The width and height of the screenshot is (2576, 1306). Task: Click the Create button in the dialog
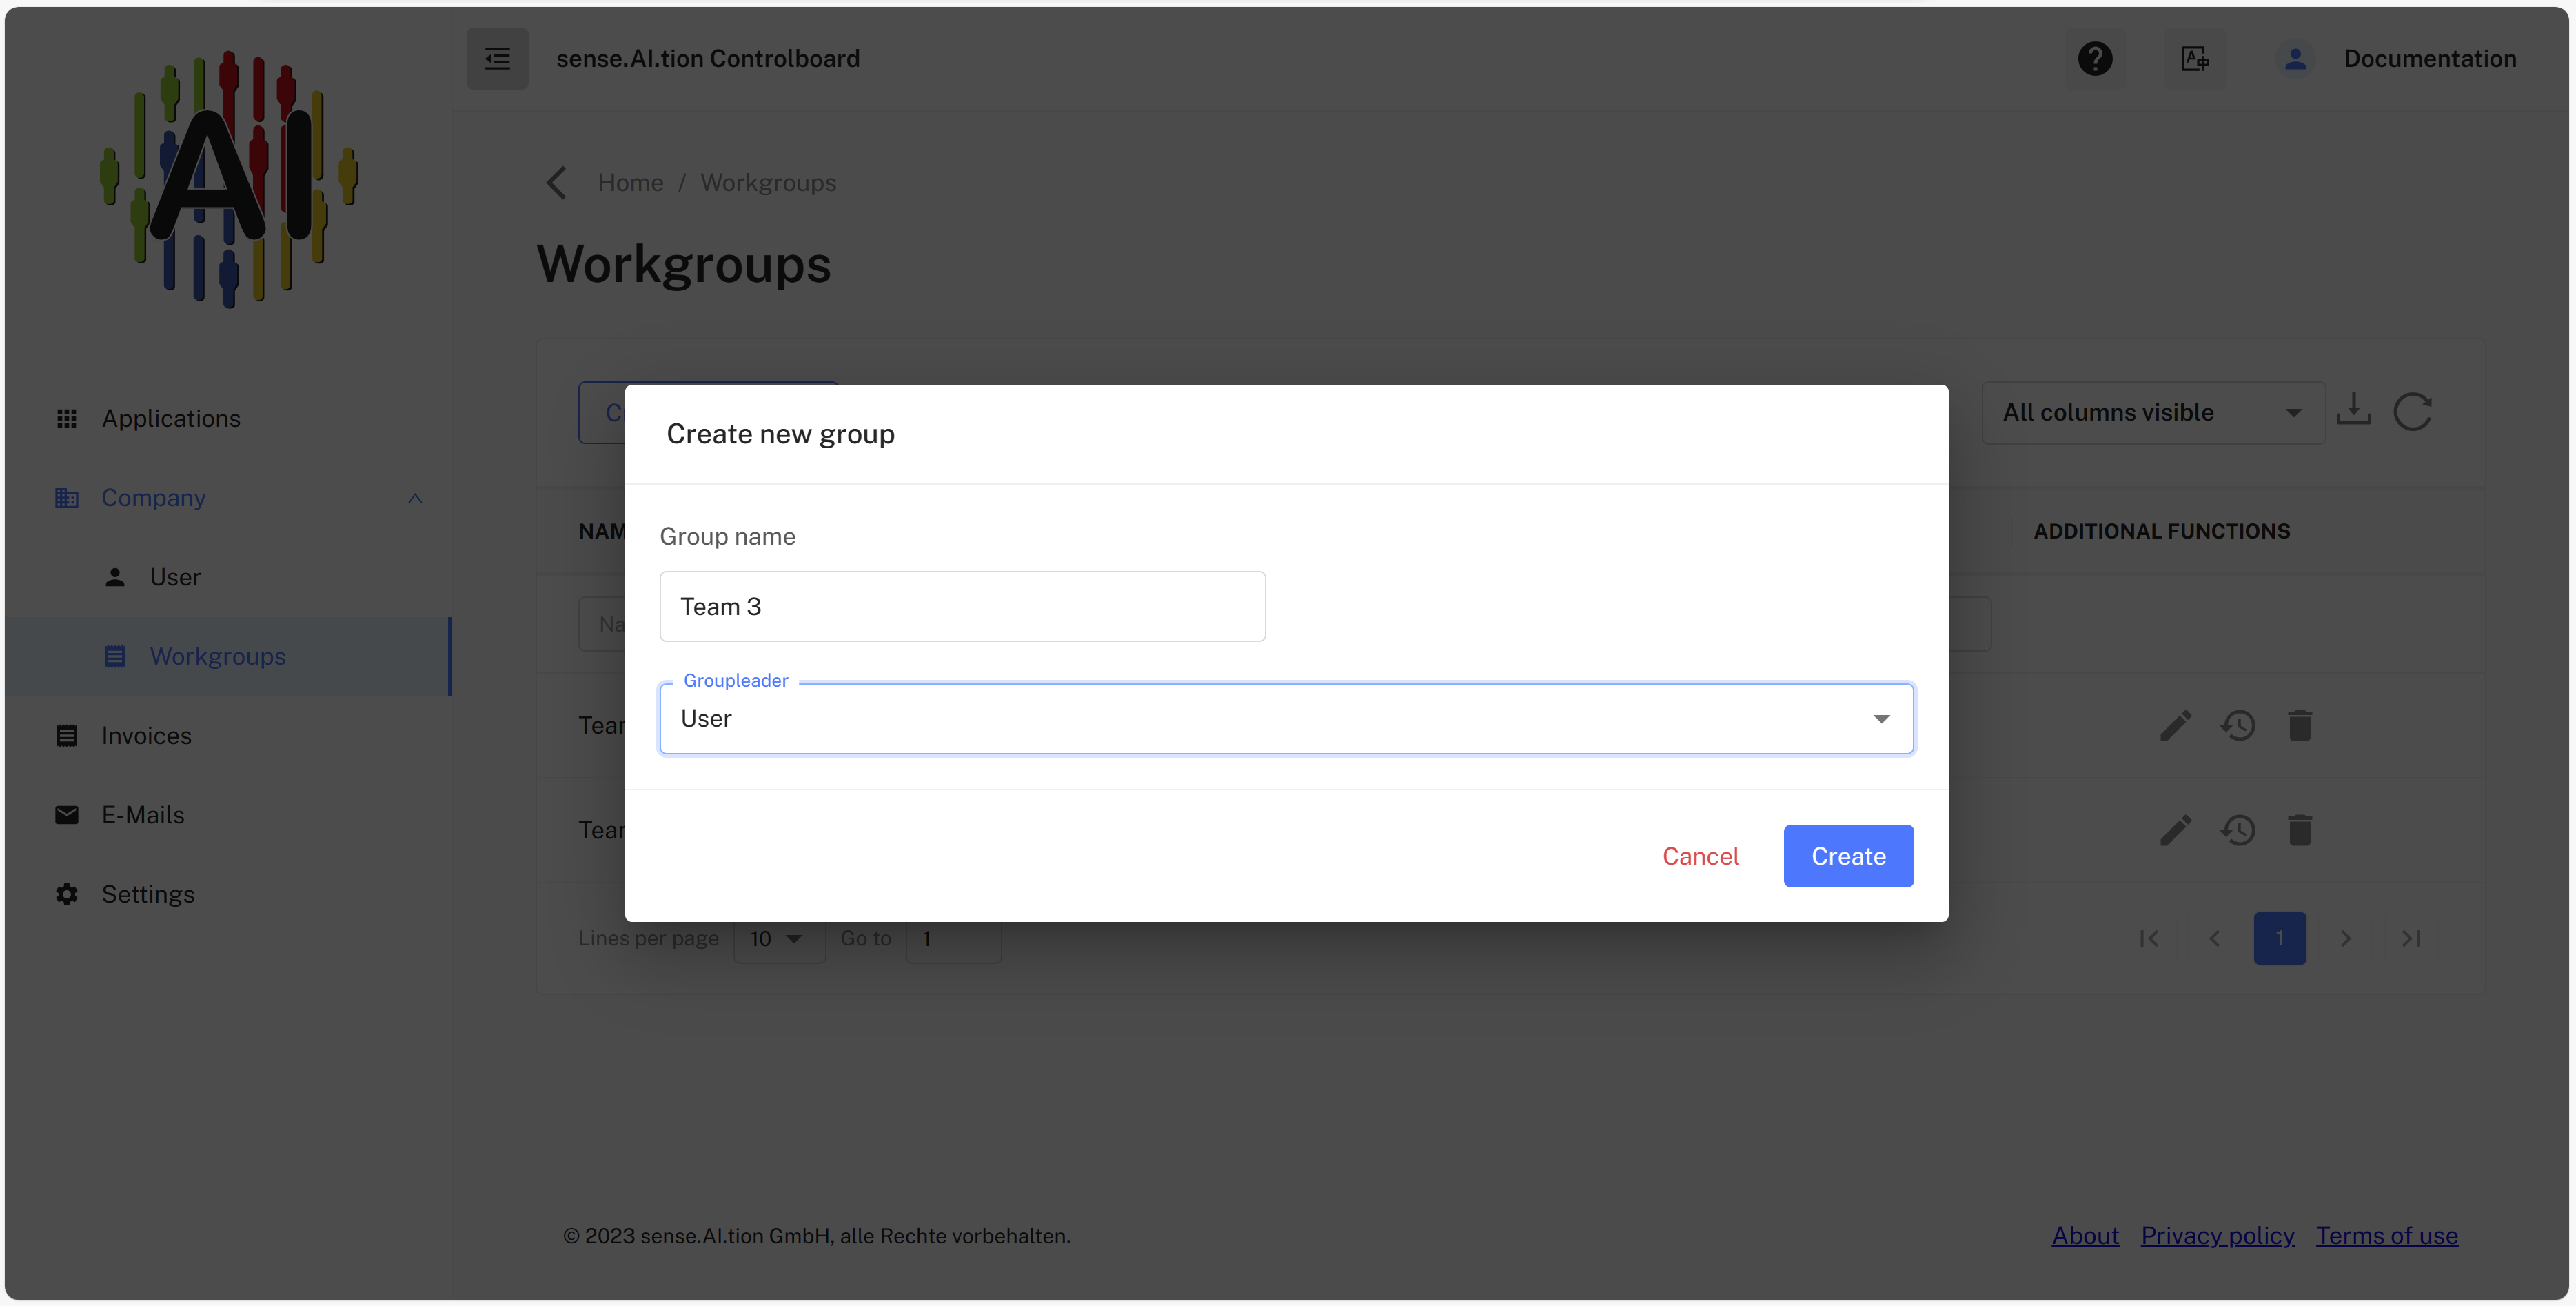(x=1848, y=856)
